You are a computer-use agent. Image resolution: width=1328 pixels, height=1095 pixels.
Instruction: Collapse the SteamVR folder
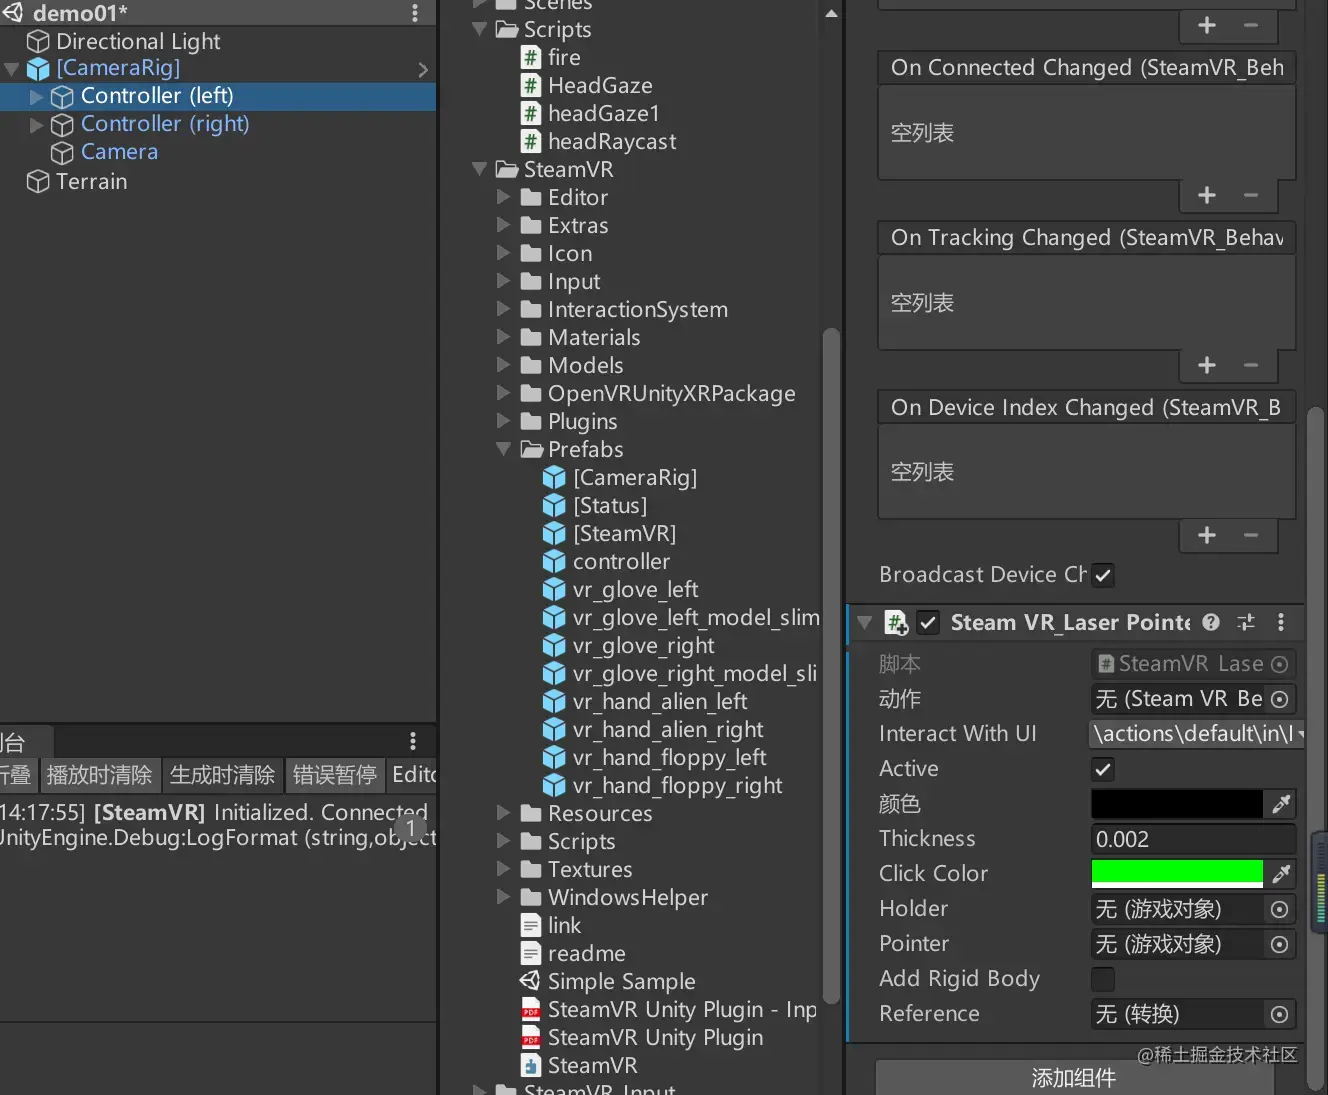point(480,169)
